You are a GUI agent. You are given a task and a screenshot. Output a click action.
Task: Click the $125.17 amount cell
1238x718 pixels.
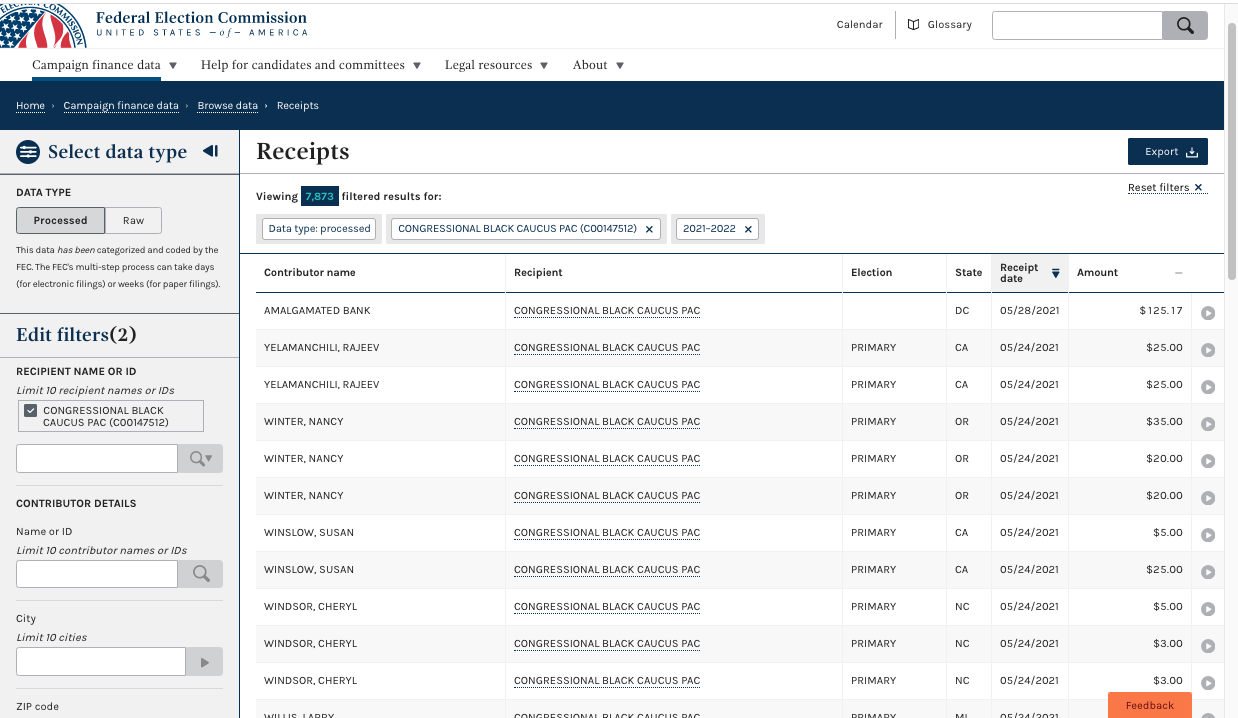click(1161, 311)
